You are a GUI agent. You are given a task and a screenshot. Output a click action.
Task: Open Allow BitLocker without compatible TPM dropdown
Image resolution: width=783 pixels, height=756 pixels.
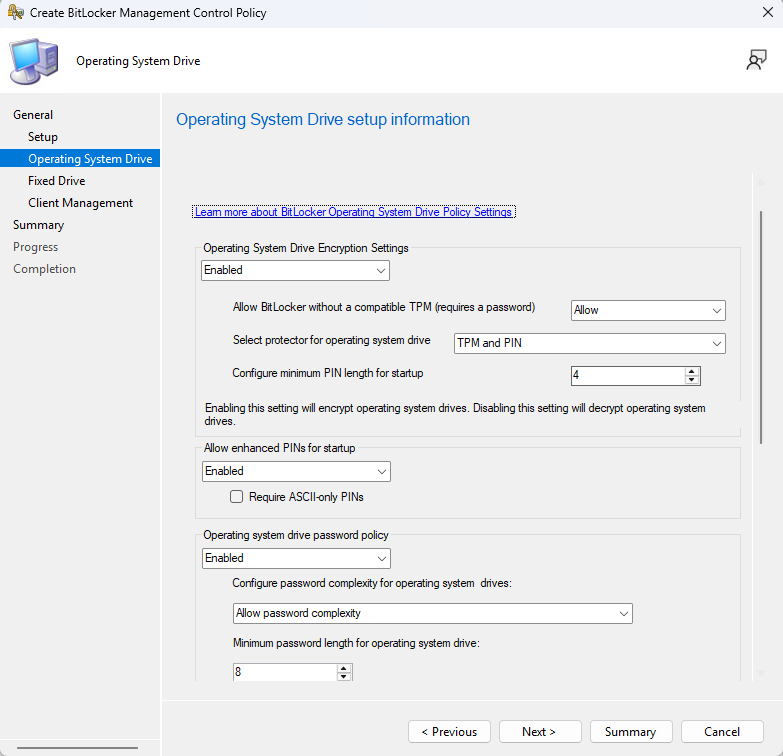point(648,310)
